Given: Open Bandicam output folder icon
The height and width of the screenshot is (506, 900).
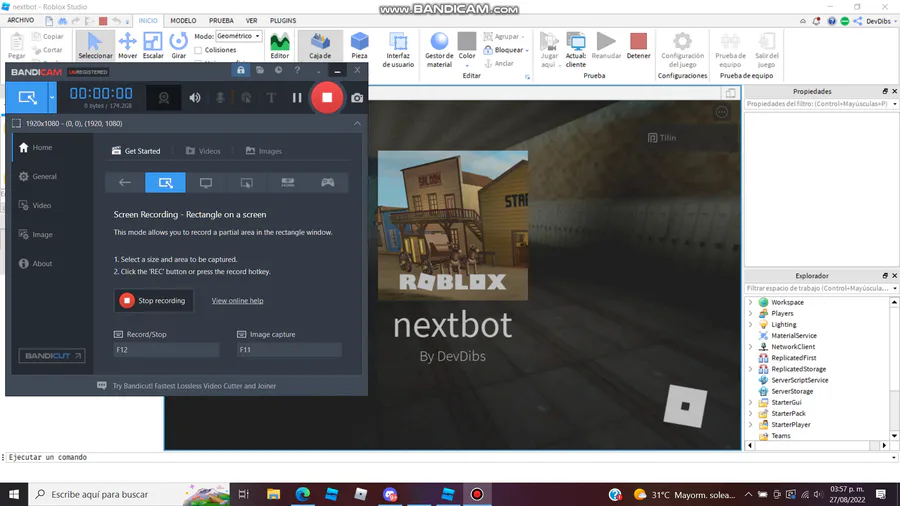Looking at the screenshot, I should click(x=260, y=70).
